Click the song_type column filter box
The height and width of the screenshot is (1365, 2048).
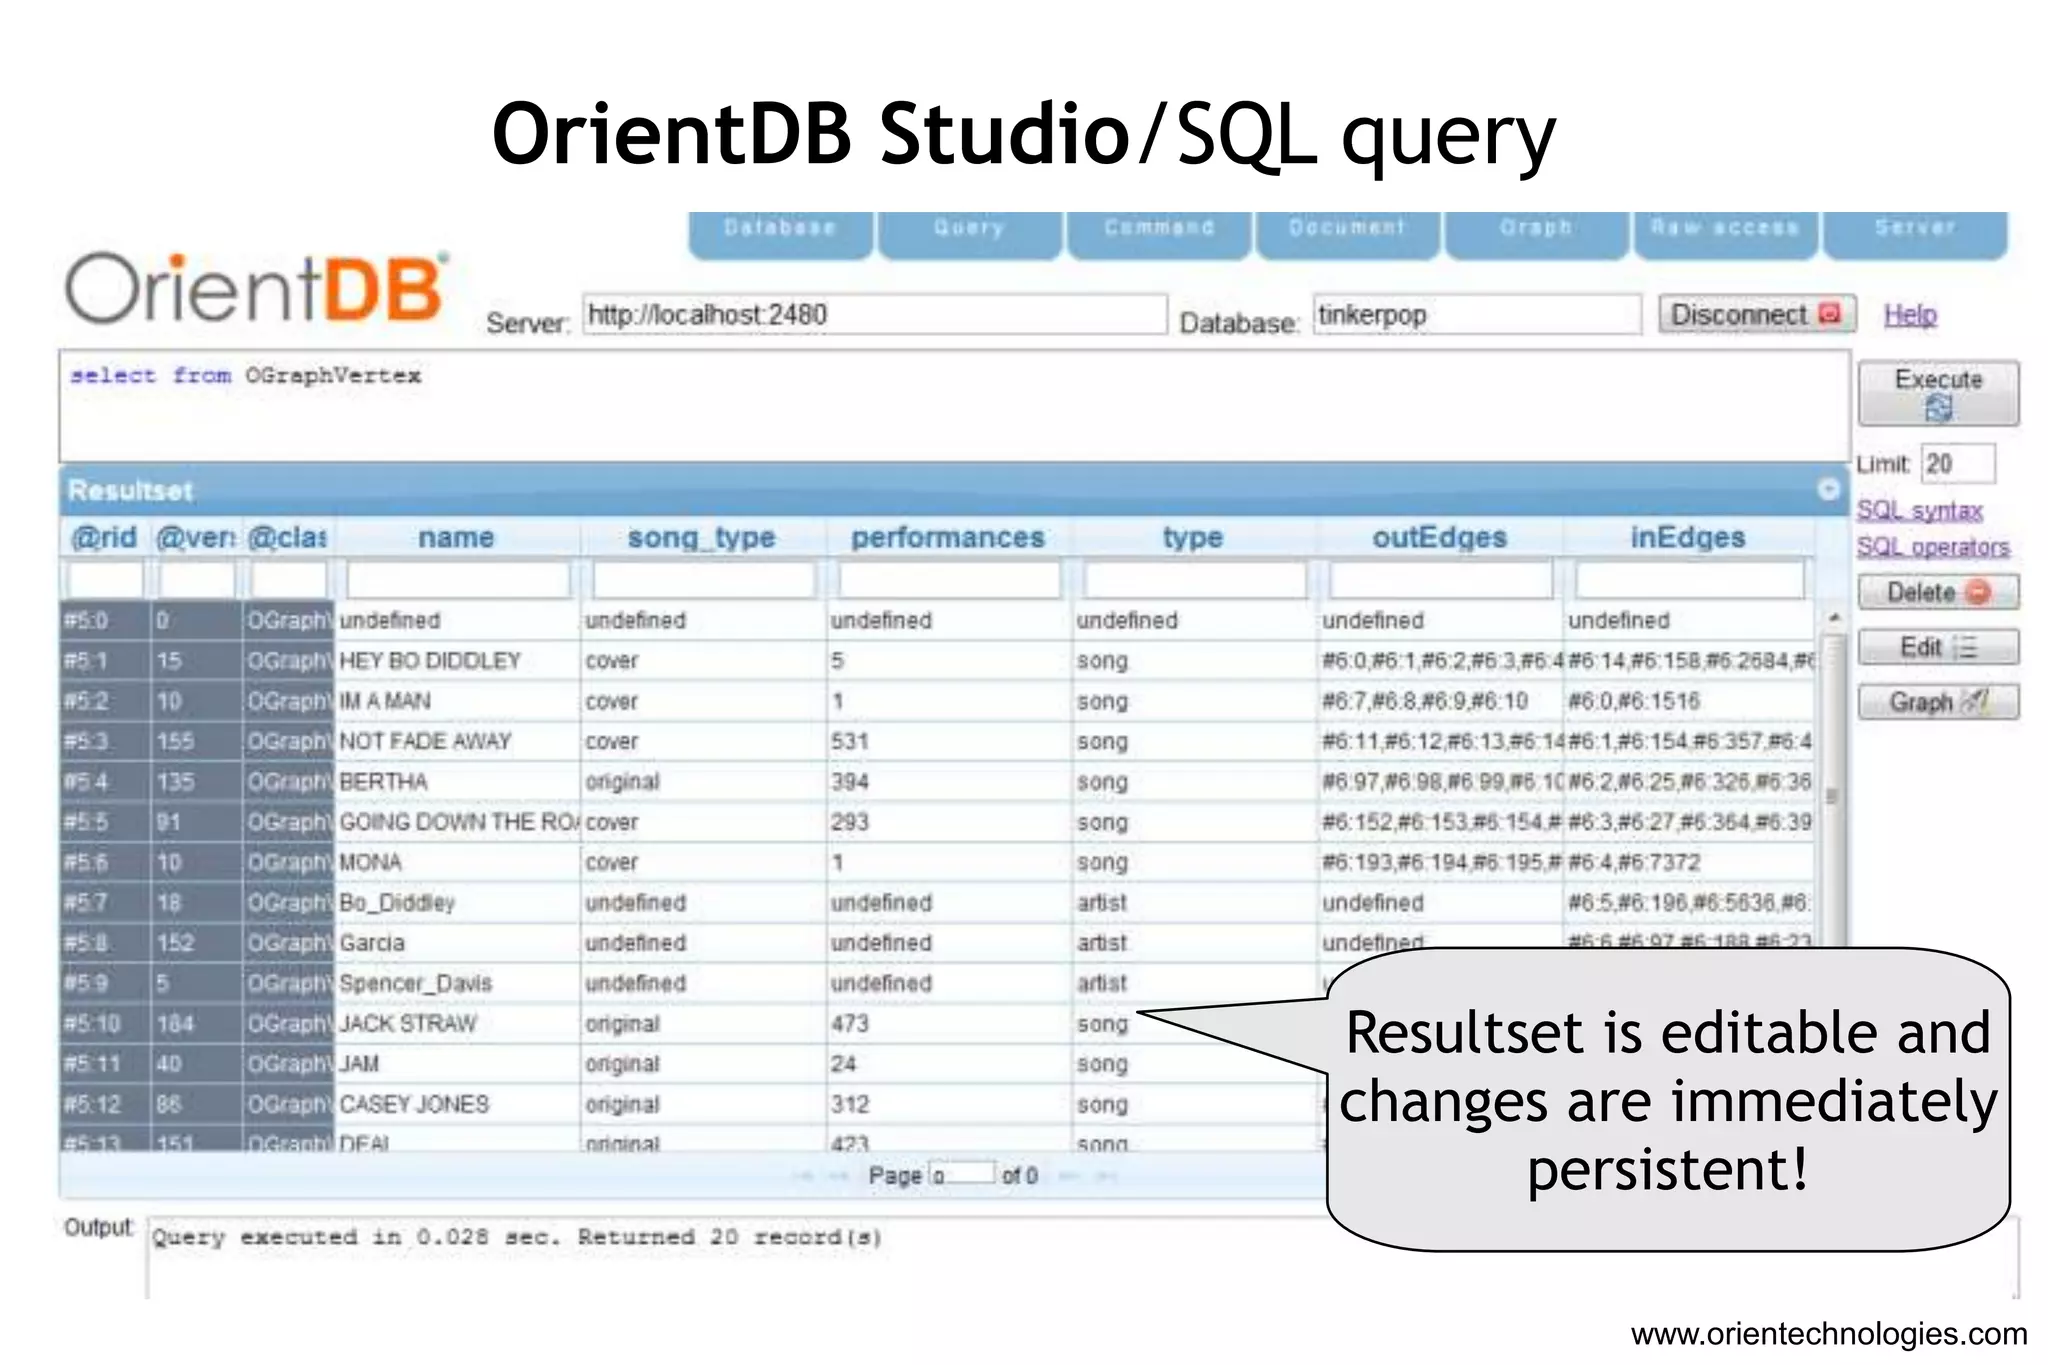pyautogui.click(x=704, y=579)
